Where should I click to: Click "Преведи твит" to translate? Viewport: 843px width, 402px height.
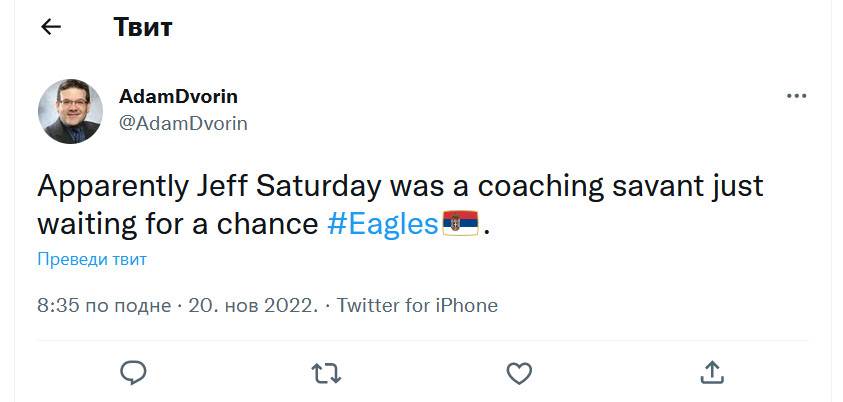pos(92,259)
